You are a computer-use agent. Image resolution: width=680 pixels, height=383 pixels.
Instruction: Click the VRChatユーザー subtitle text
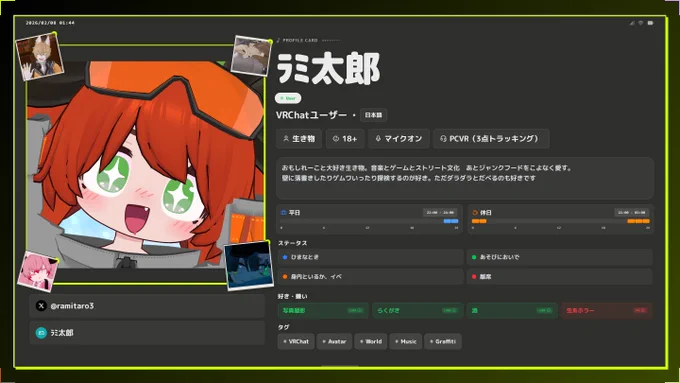tap(311, 115)
